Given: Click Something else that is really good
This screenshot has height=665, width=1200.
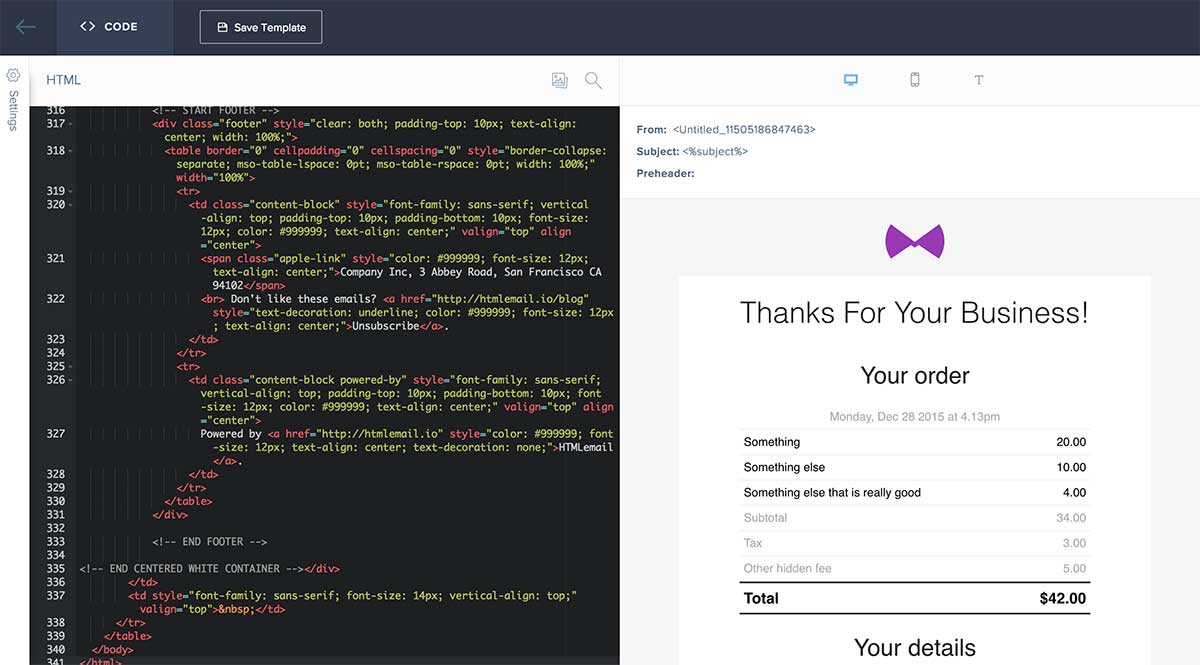Looking at the screenshot, I should tap(832, 492).
